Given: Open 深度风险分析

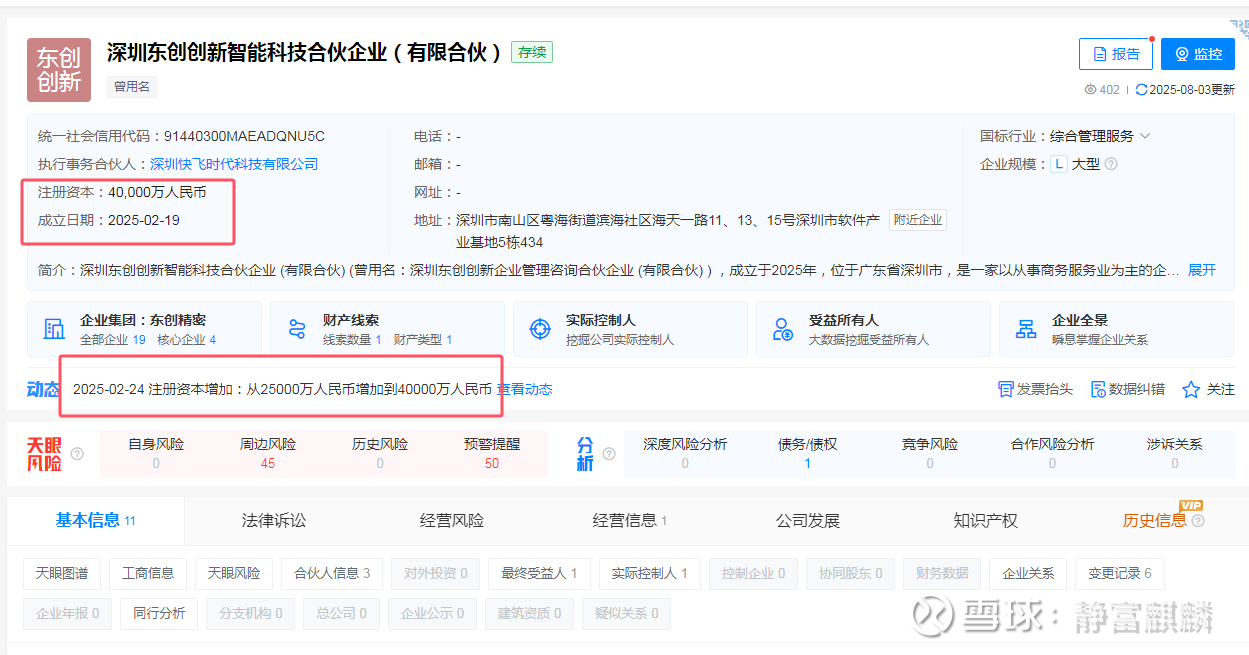Looking at the screenshot, I should click(x=685, y=453).
